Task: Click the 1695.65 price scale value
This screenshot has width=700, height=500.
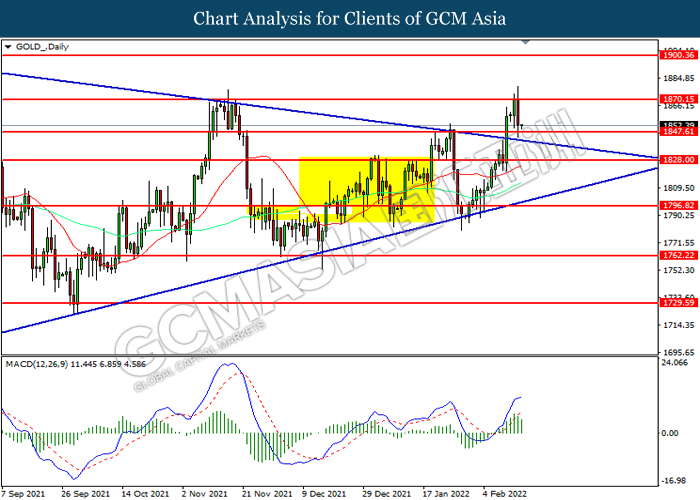Action: [x=679, y=352]
